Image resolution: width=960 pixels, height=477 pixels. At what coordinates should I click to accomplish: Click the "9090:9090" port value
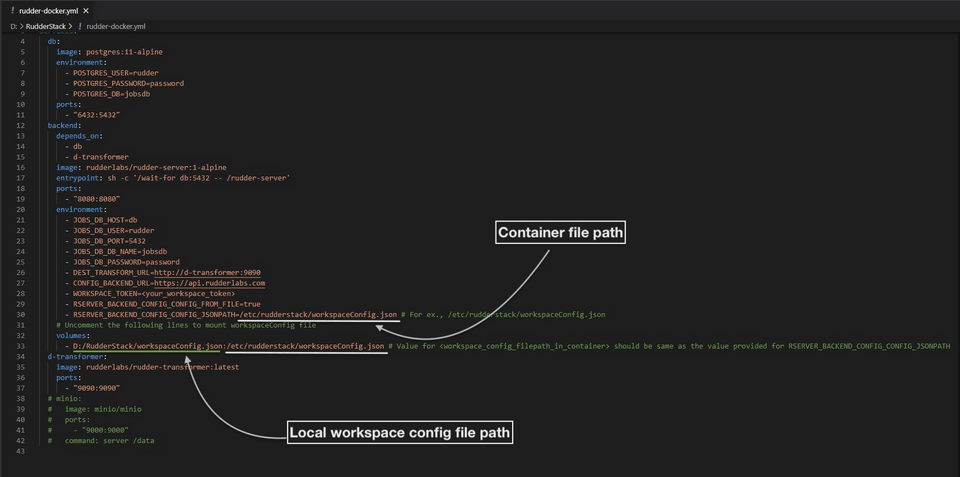point(96,388)
